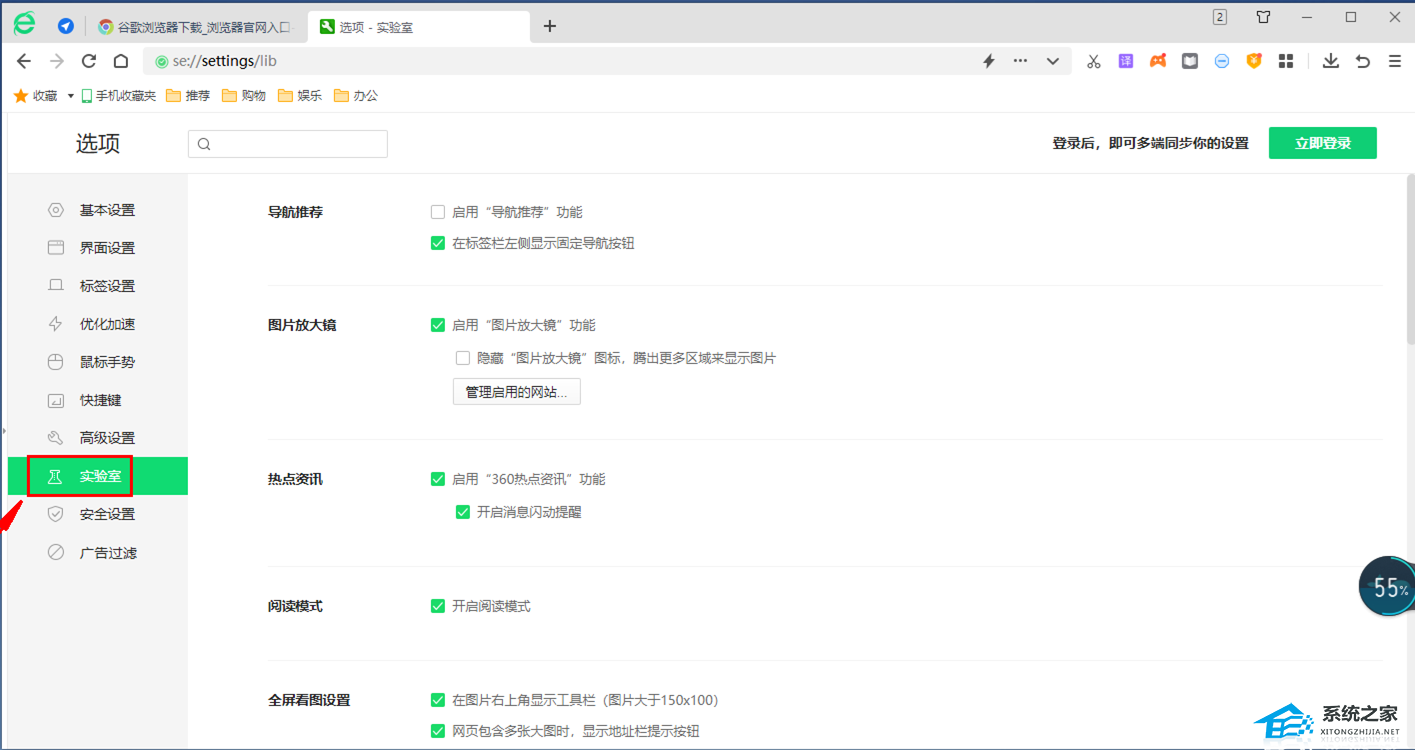Open the purple translate extension icon
1415x750 pixels.
point(1125,61)
